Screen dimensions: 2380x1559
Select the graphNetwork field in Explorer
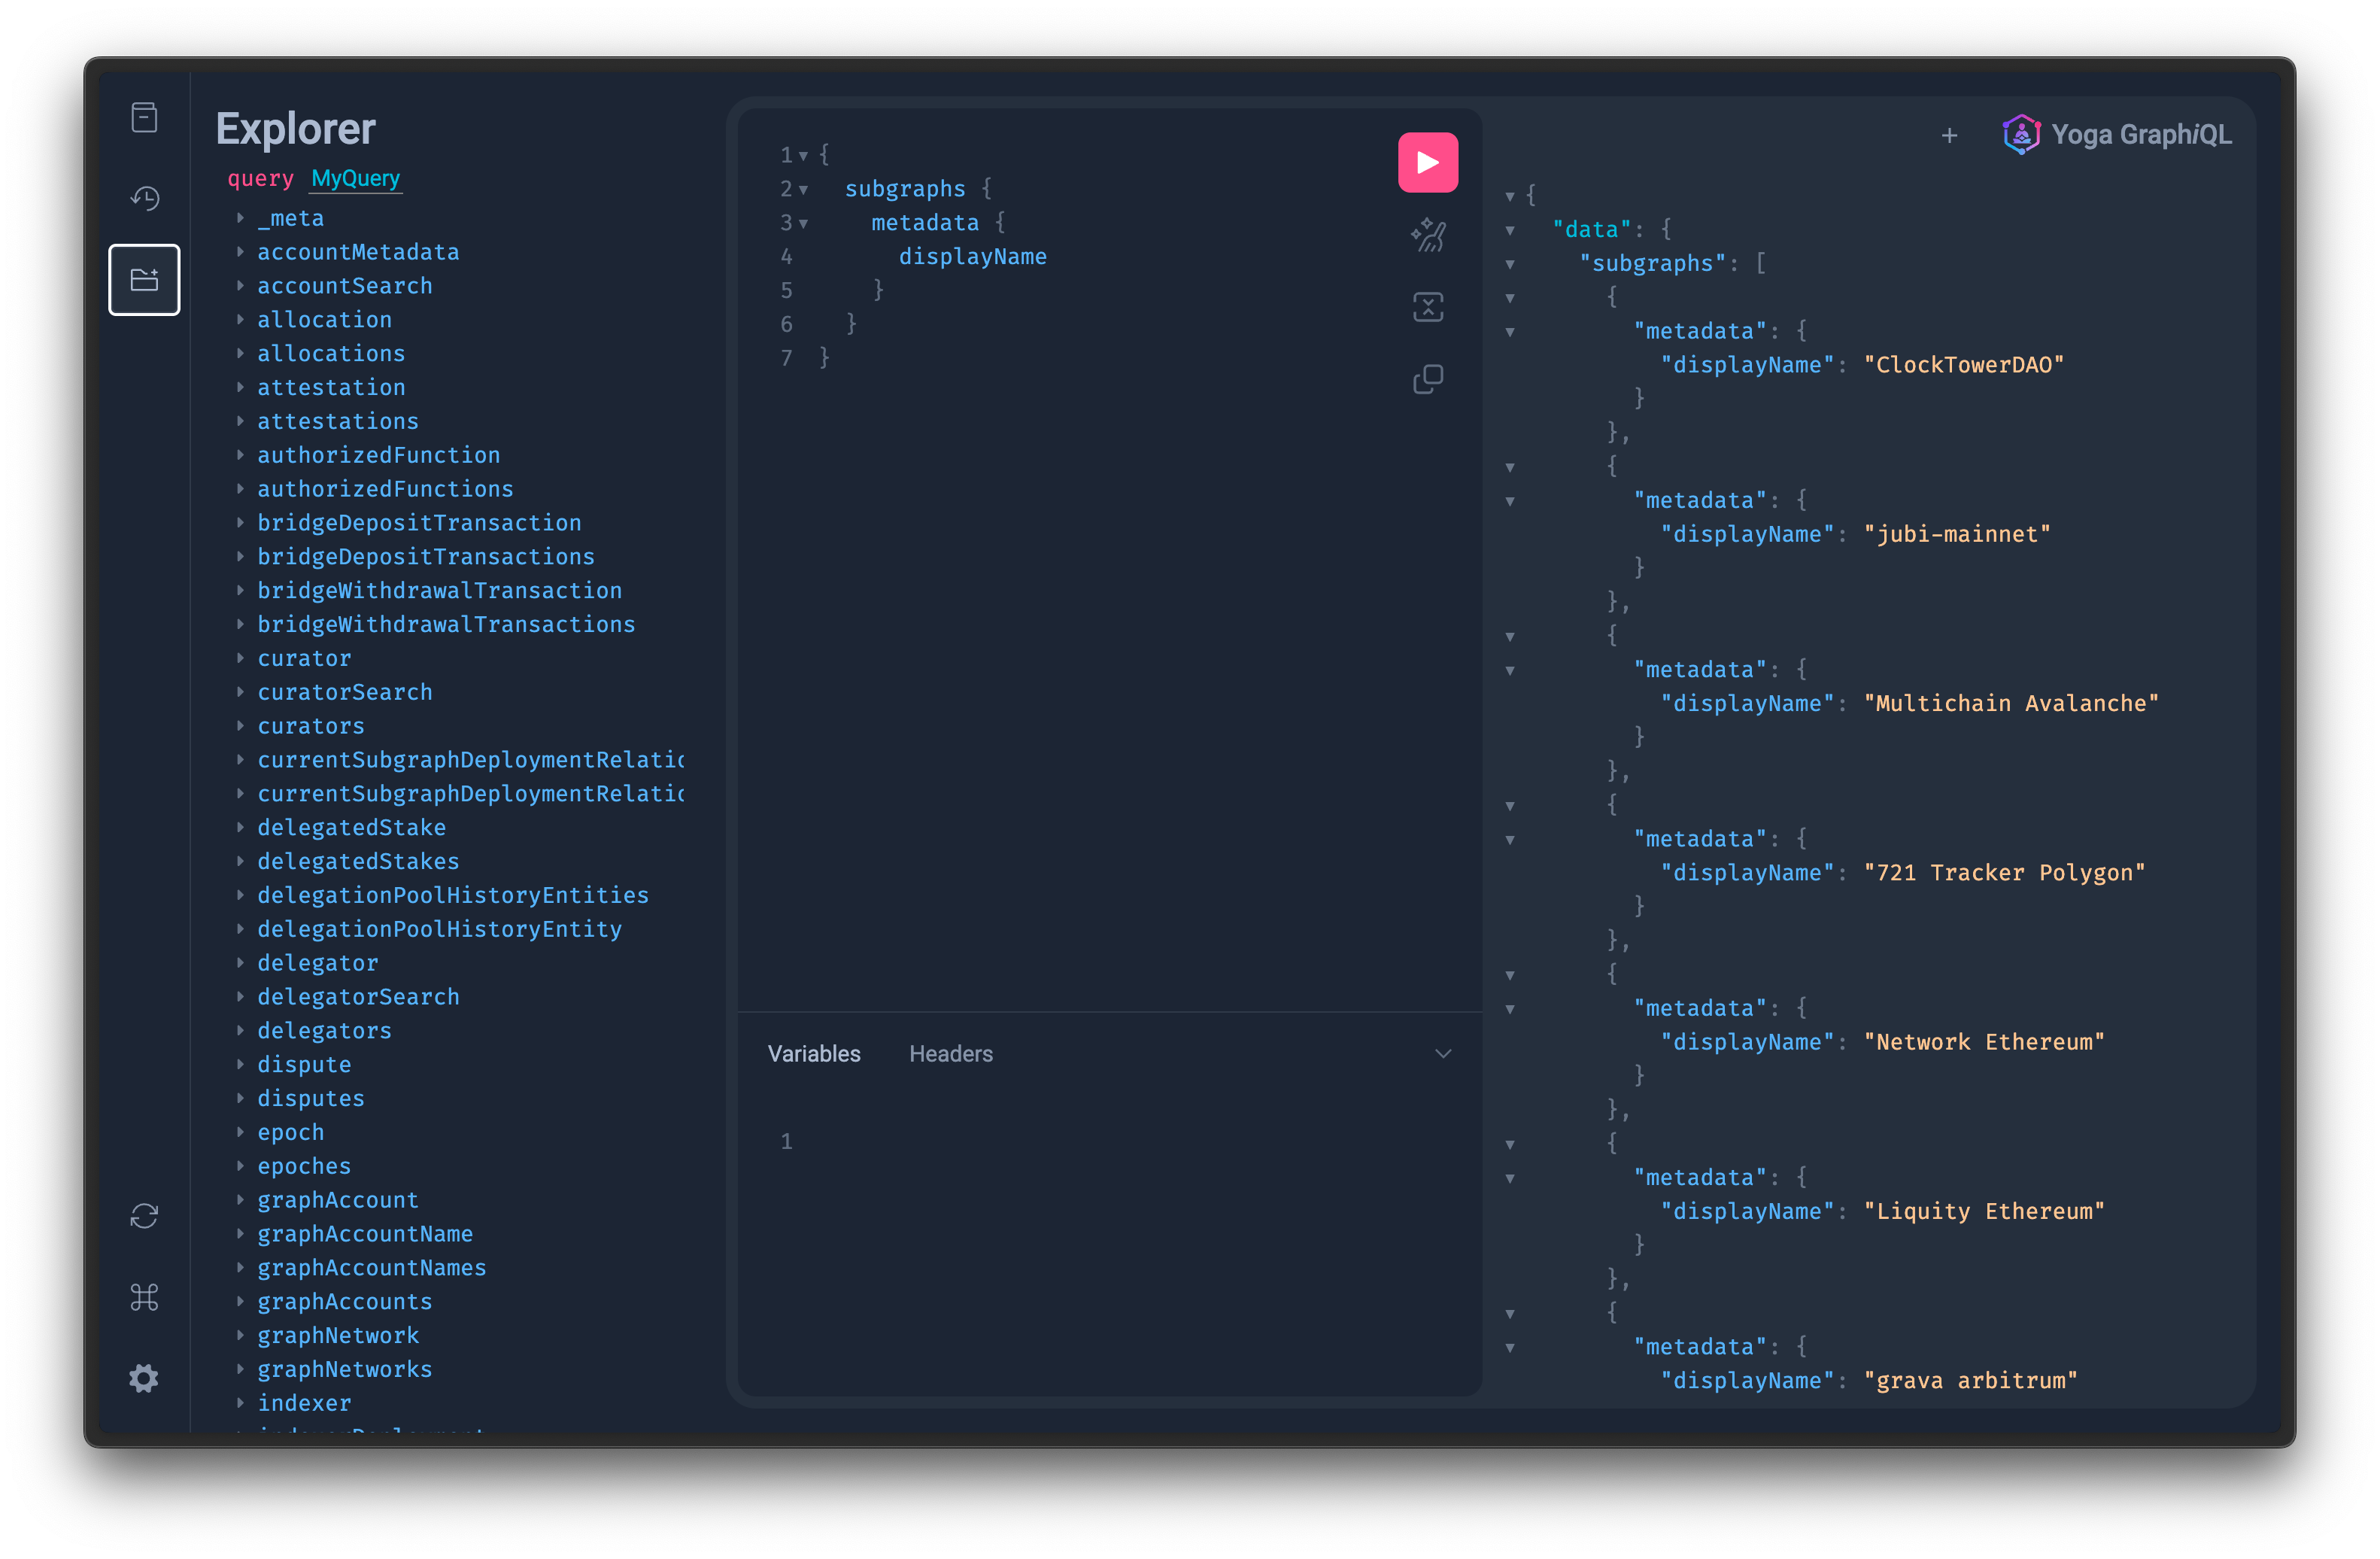tap(337, 1335)
